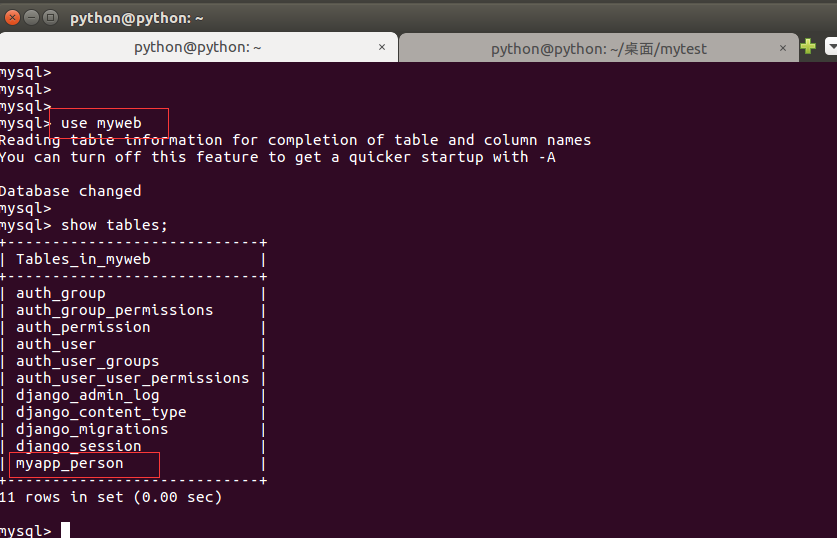Select the "python@python: ~" tab
837x538 pixels.
tap(197, 48)
